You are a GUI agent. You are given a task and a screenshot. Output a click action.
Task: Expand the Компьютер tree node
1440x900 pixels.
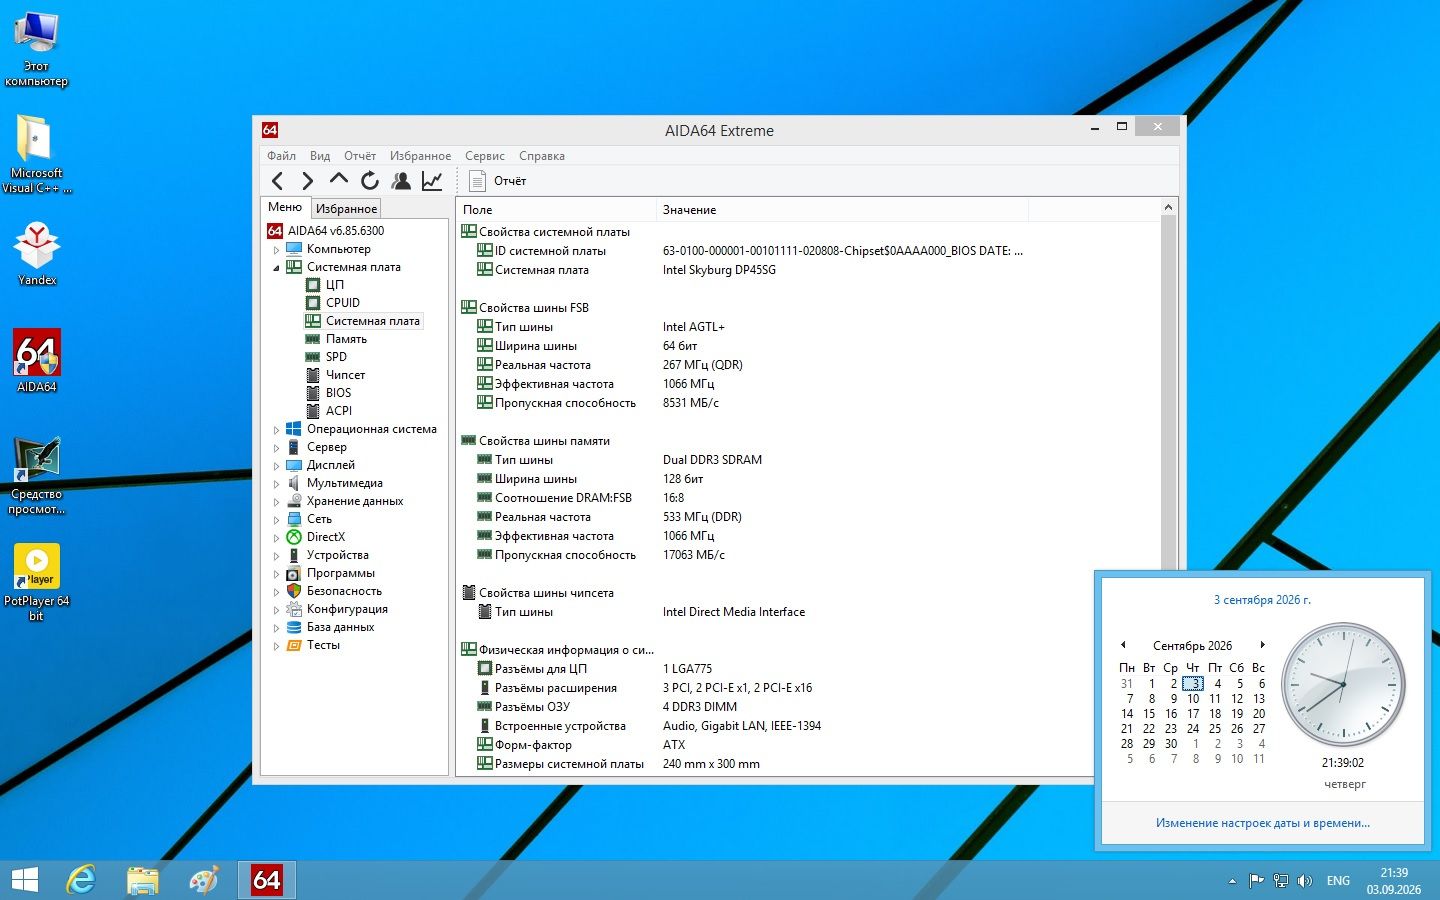coord(277,250)
